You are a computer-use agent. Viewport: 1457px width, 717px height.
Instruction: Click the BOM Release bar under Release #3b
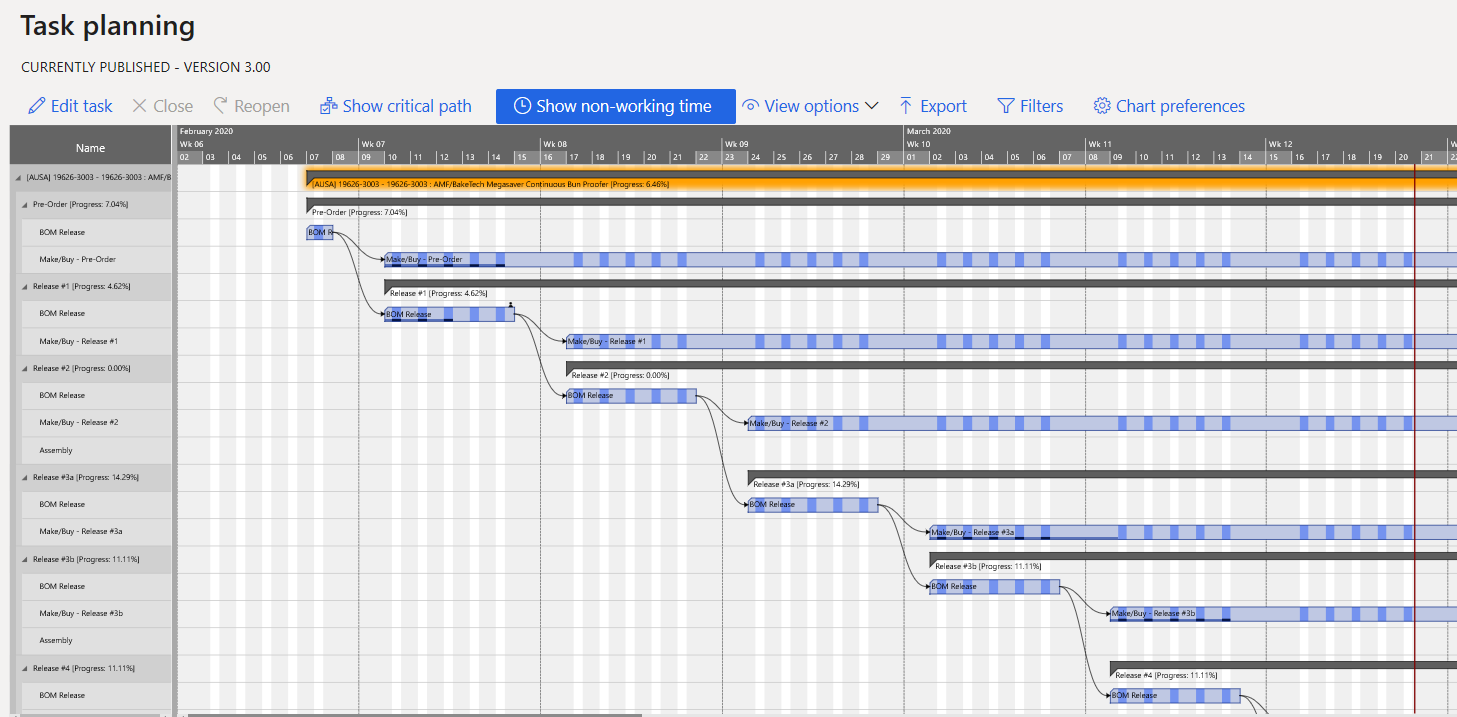click(x=994, y=587)
